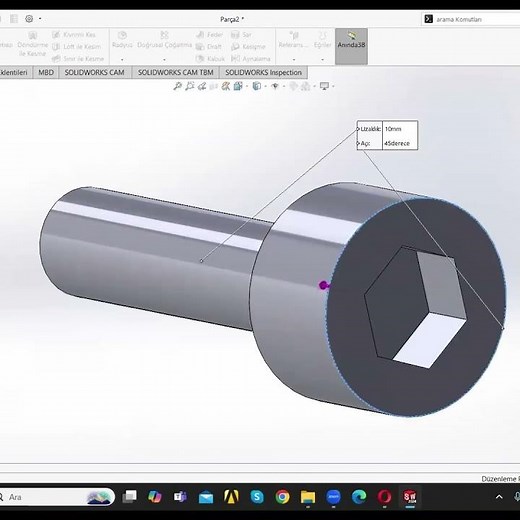Click the Uzaklık 10mm value field
The width and height of the screenshot is (520, 520).
coord(400,129)
